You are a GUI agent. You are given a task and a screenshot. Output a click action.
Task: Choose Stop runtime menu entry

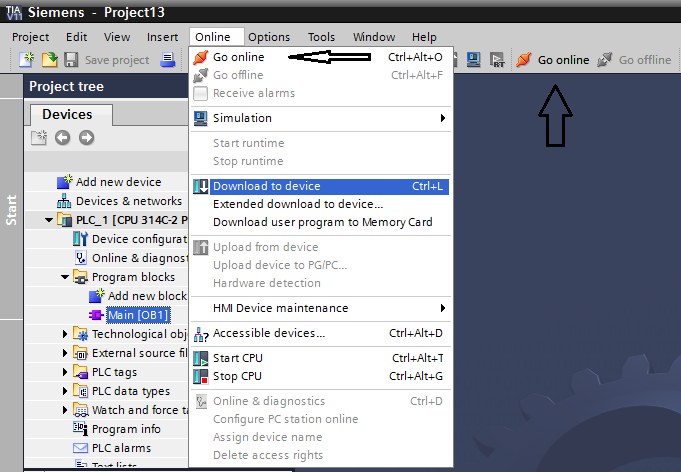pyautogui.click(x=248, y=161)
